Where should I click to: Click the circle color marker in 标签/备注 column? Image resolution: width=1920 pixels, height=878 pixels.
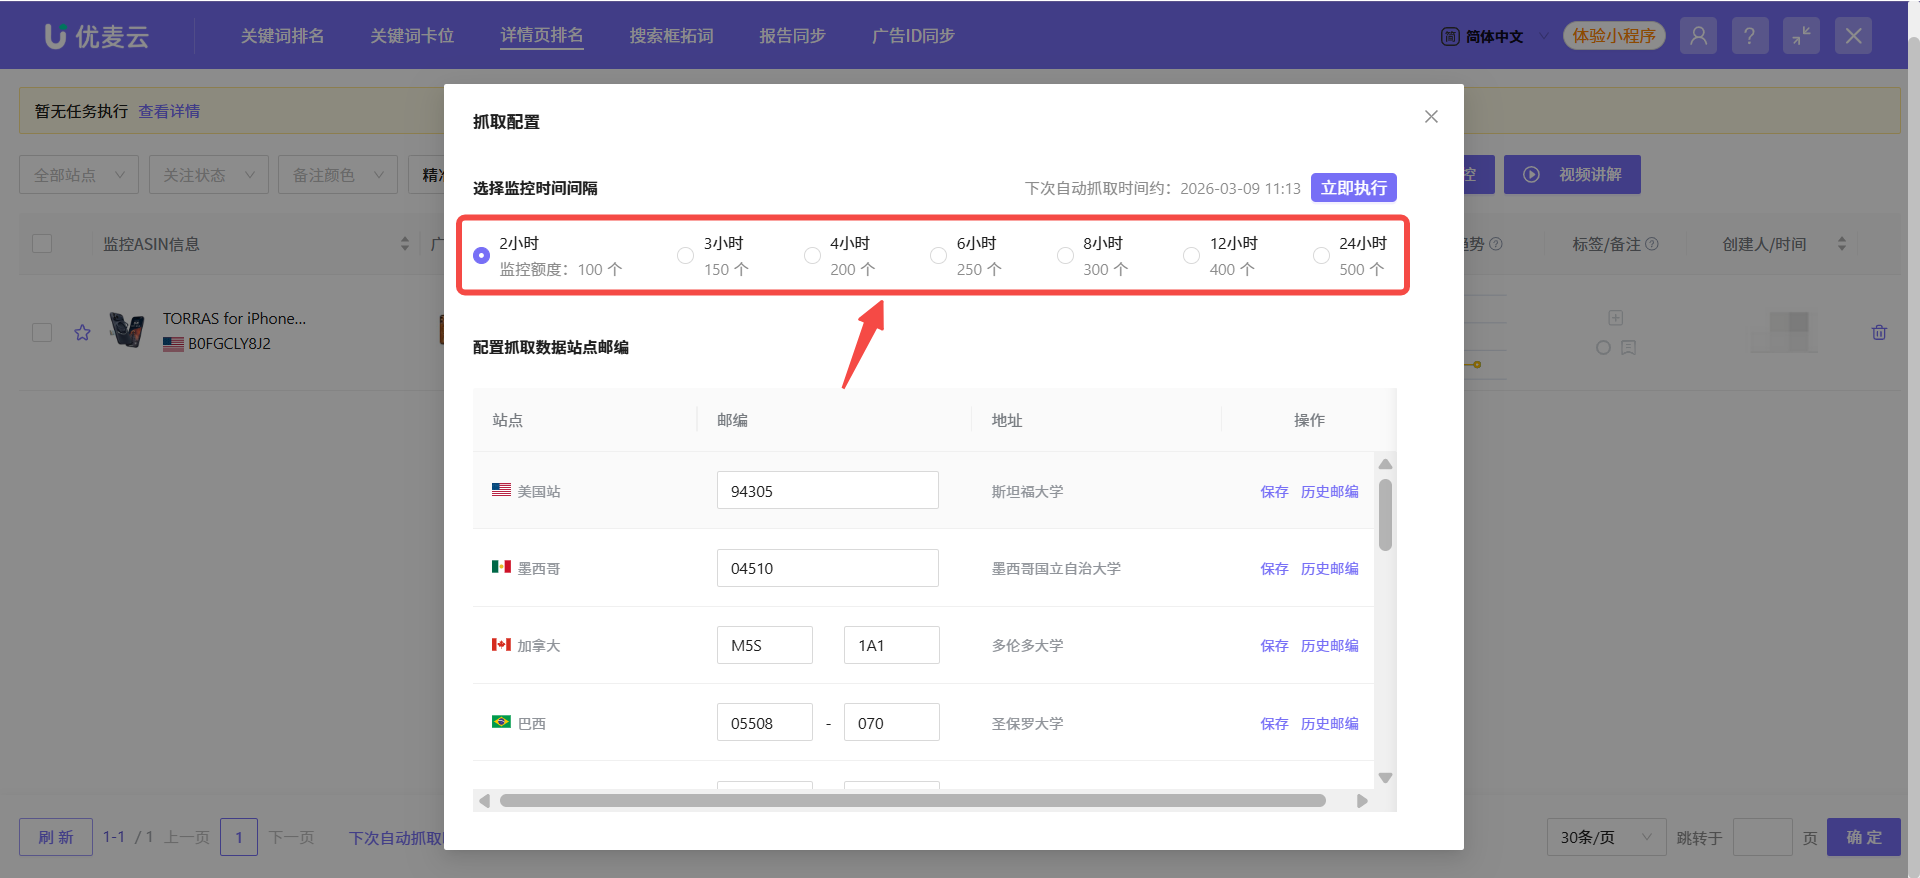pos(1603,348)
